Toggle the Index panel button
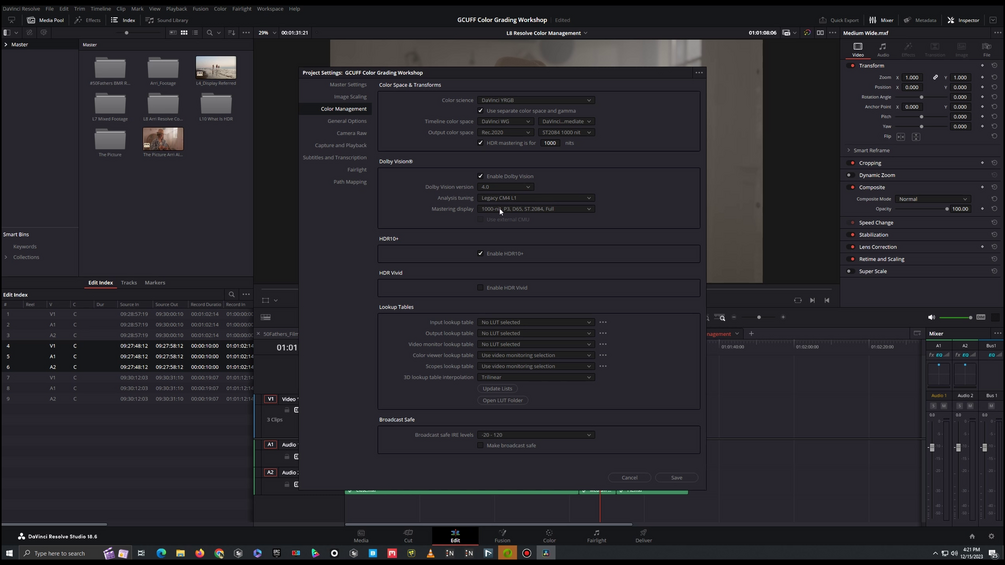 (x=123, y=20)
